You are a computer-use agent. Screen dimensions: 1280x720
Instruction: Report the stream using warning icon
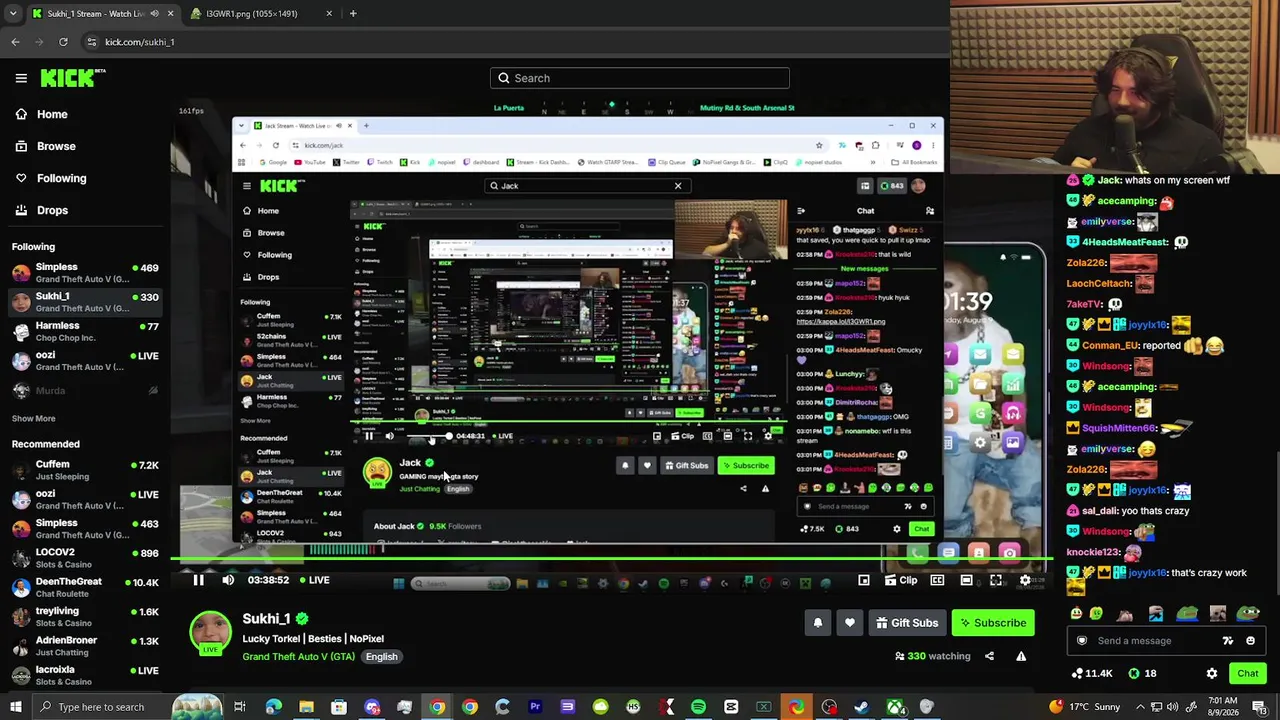[1021, 656]
